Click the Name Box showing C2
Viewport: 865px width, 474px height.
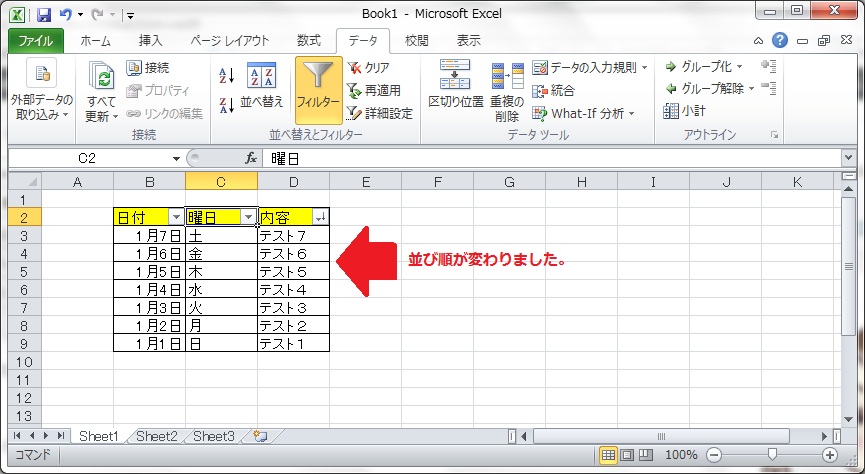[87, 159]
